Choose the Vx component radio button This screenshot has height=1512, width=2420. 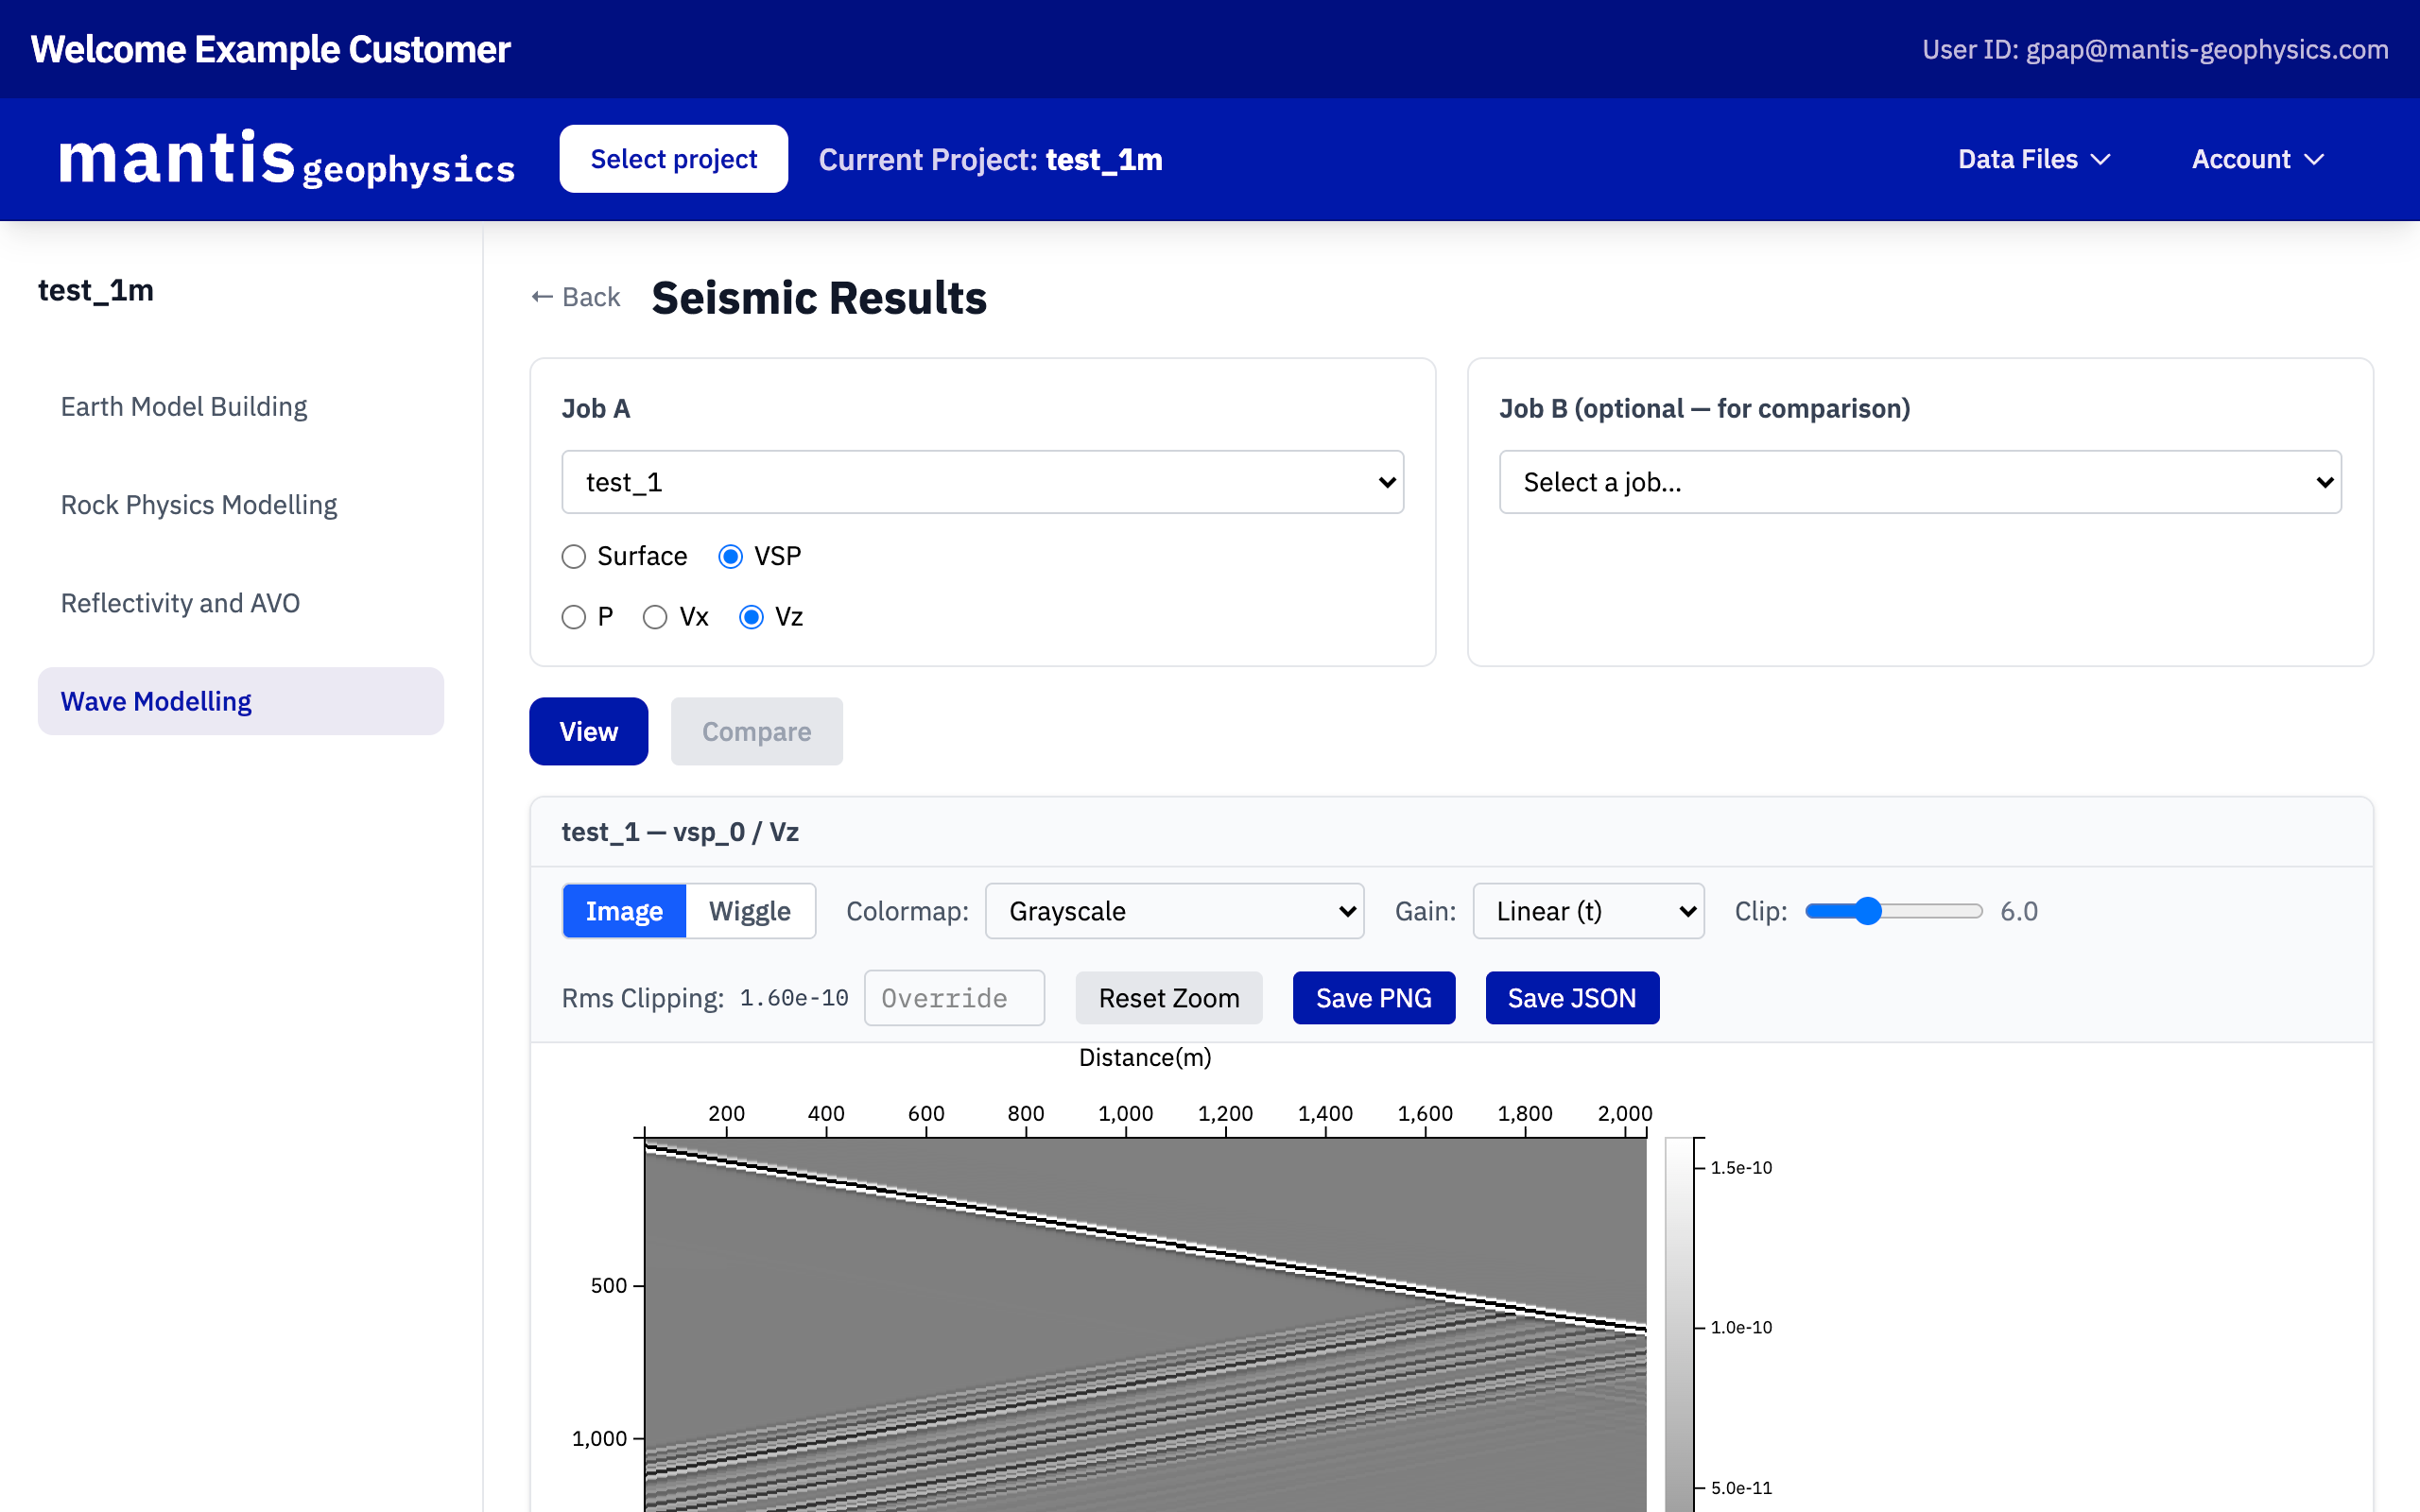tap(655, 617)
